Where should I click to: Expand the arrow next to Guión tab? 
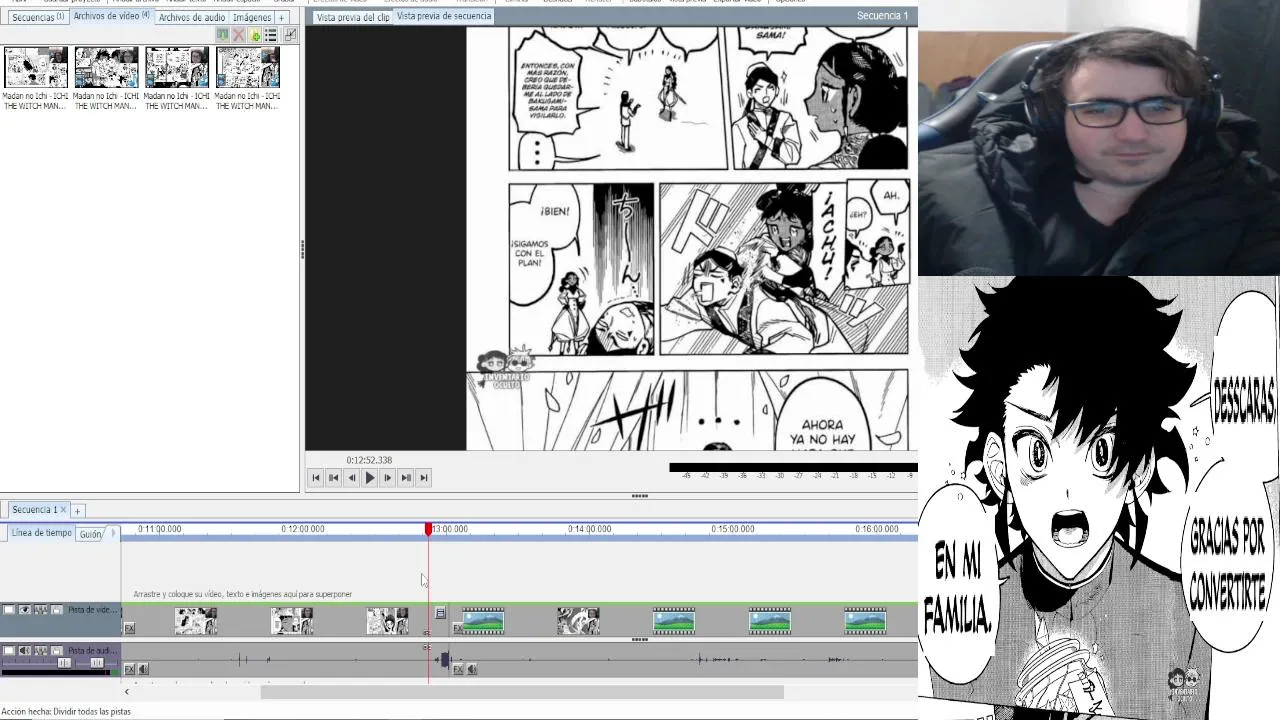pos(113,533)
